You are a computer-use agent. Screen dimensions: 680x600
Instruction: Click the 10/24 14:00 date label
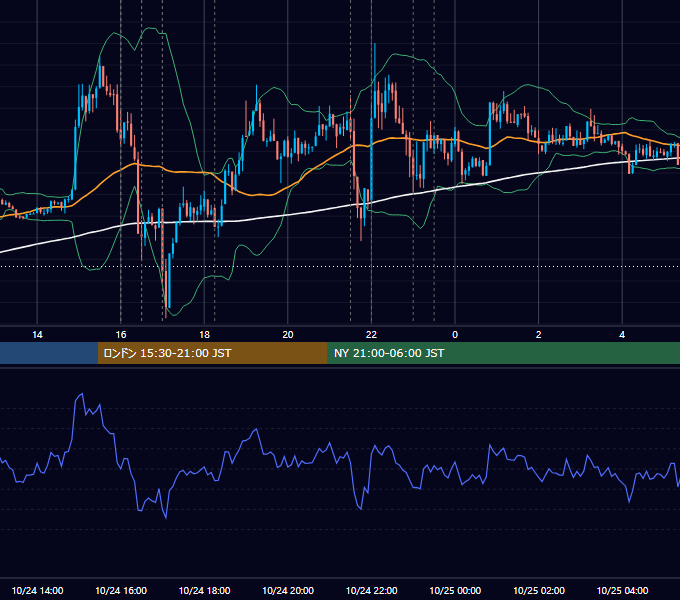(x=37, y=590)
